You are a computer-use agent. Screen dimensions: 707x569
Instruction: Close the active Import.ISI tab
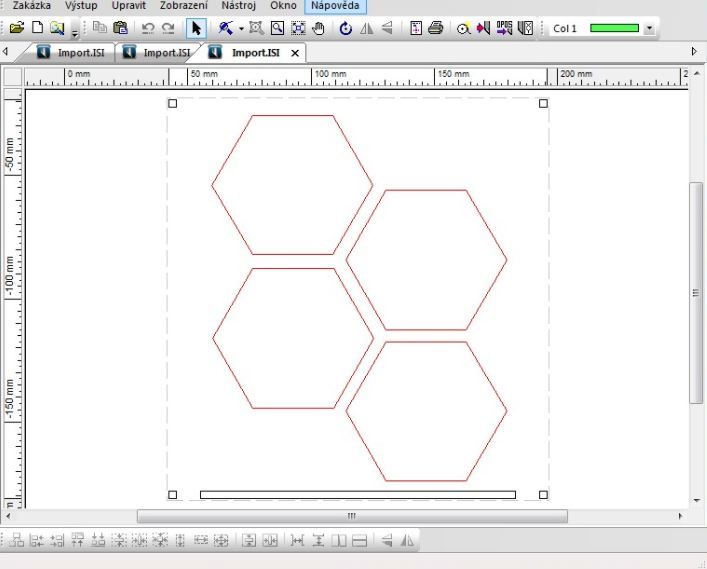295,53
